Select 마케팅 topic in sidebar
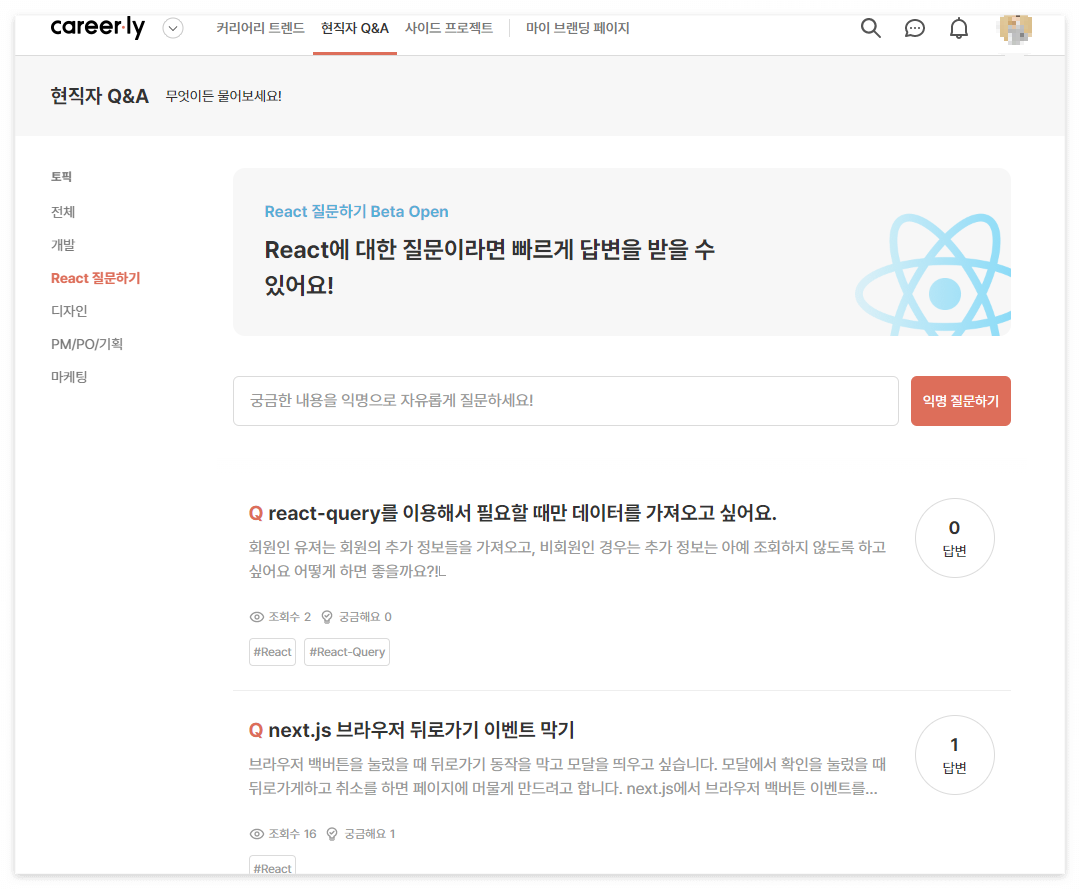This screenshot has width=1080, height=889. [x=69, y=377]
